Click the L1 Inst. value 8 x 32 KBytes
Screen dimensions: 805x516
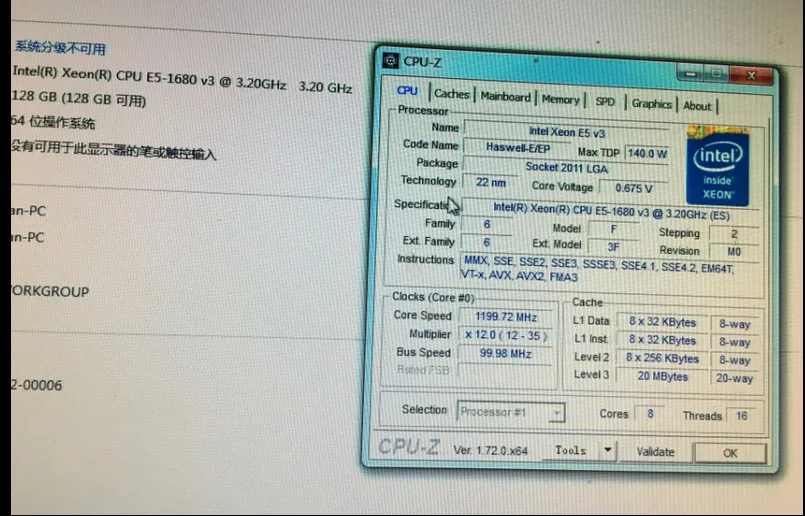point(662,340)
